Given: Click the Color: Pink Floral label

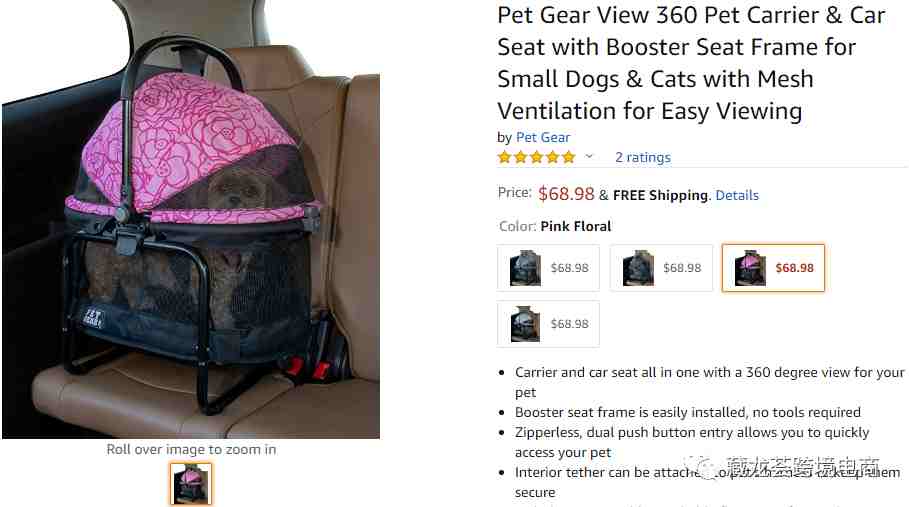Looking at the screenshot, I should pos(555,226).
